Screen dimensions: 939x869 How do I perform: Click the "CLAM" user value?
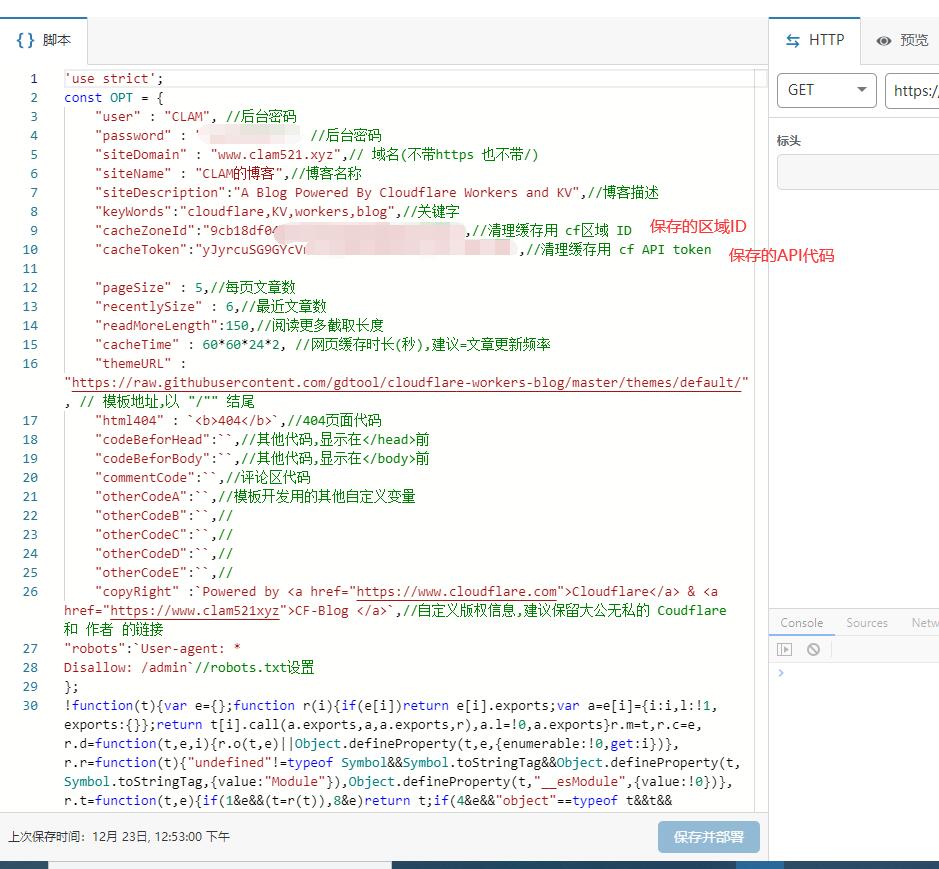[187, 117]
